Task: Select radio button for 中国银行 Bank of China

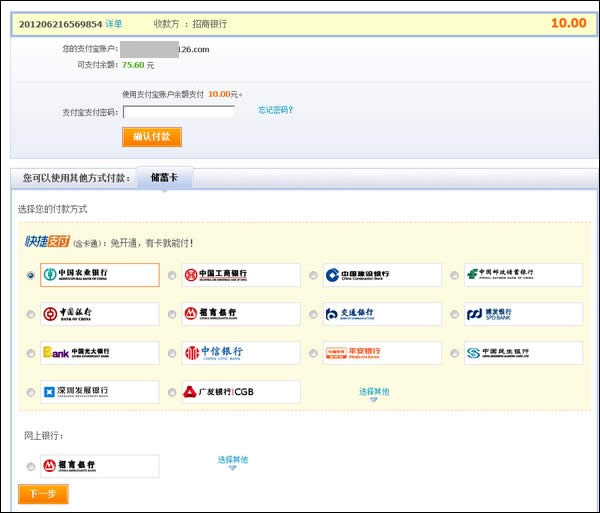Action: point(31,314)
